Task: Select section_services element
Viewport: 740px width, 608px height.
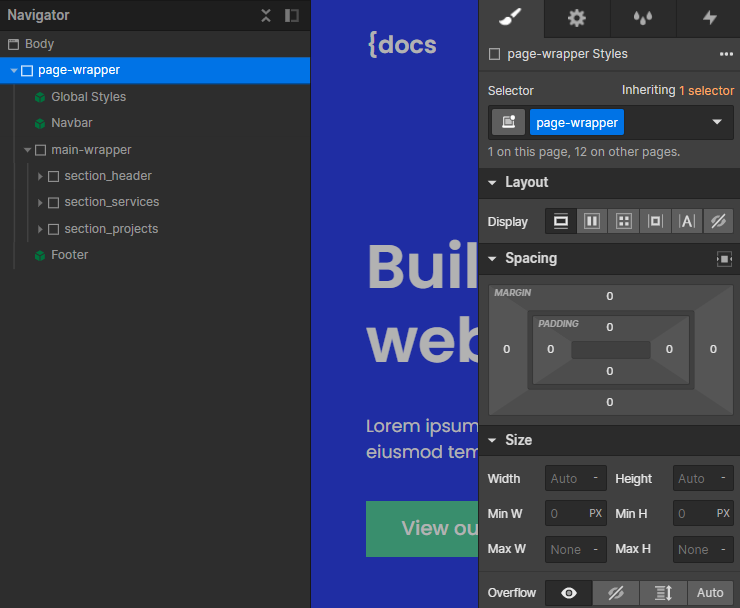Action: coord(112,202)
